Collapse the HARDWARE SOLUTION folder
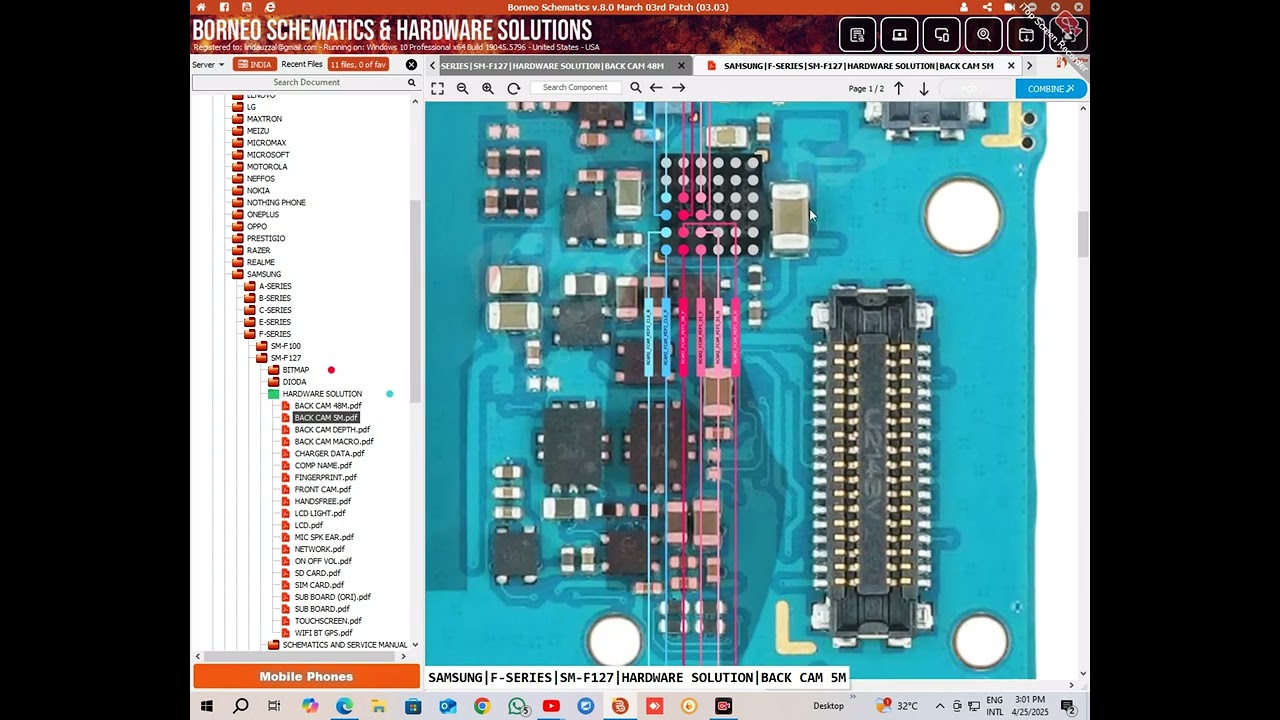The width and height of the screenshot is (1280, 720). click(x=274, y=394)
